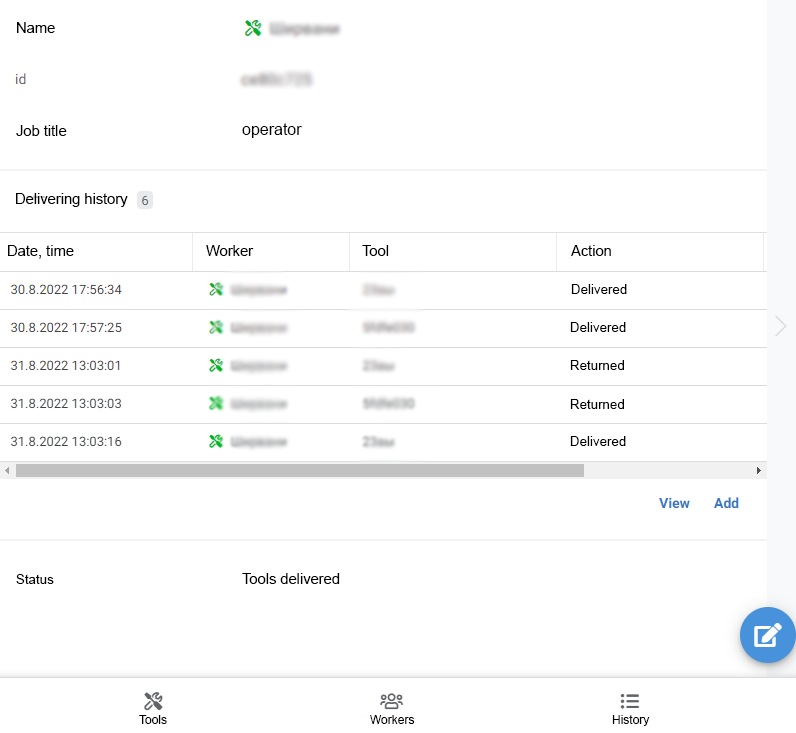This screenshot has width=796, height=733.
Task: Click Returned action in 13:03:03 row
Action: pos(597,405)
